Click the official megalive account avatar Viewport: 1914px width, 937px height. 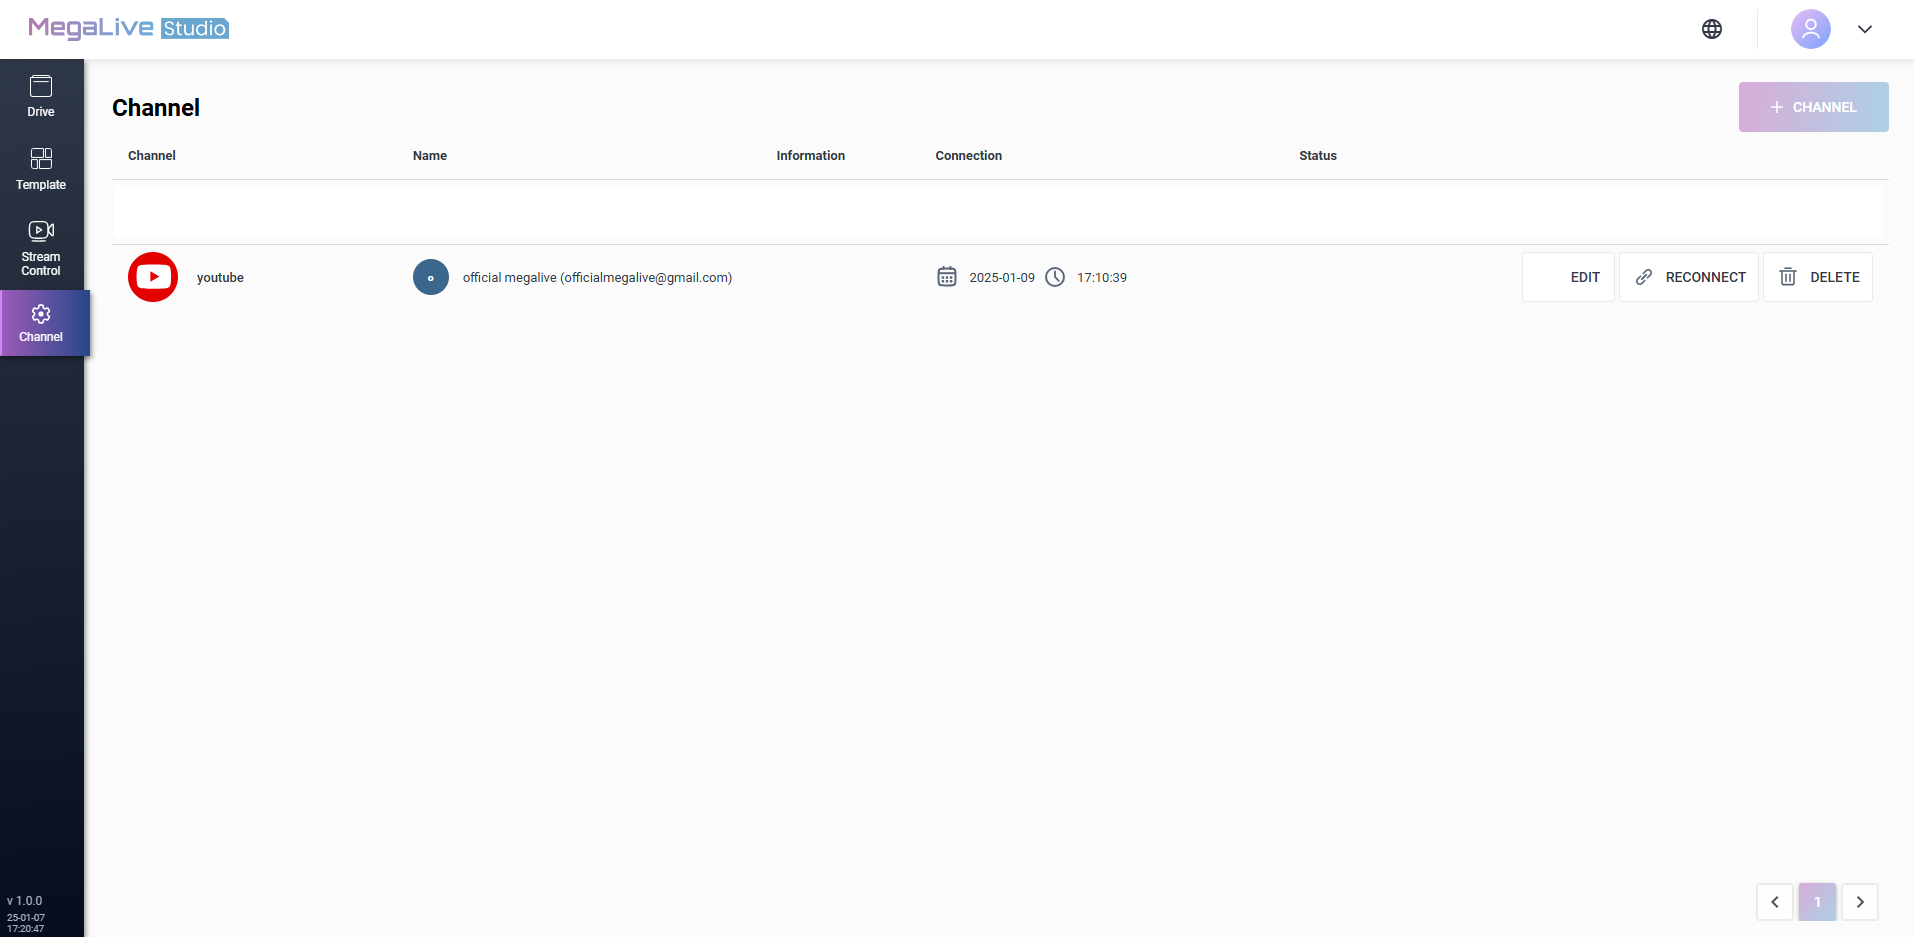click(431, 277)
